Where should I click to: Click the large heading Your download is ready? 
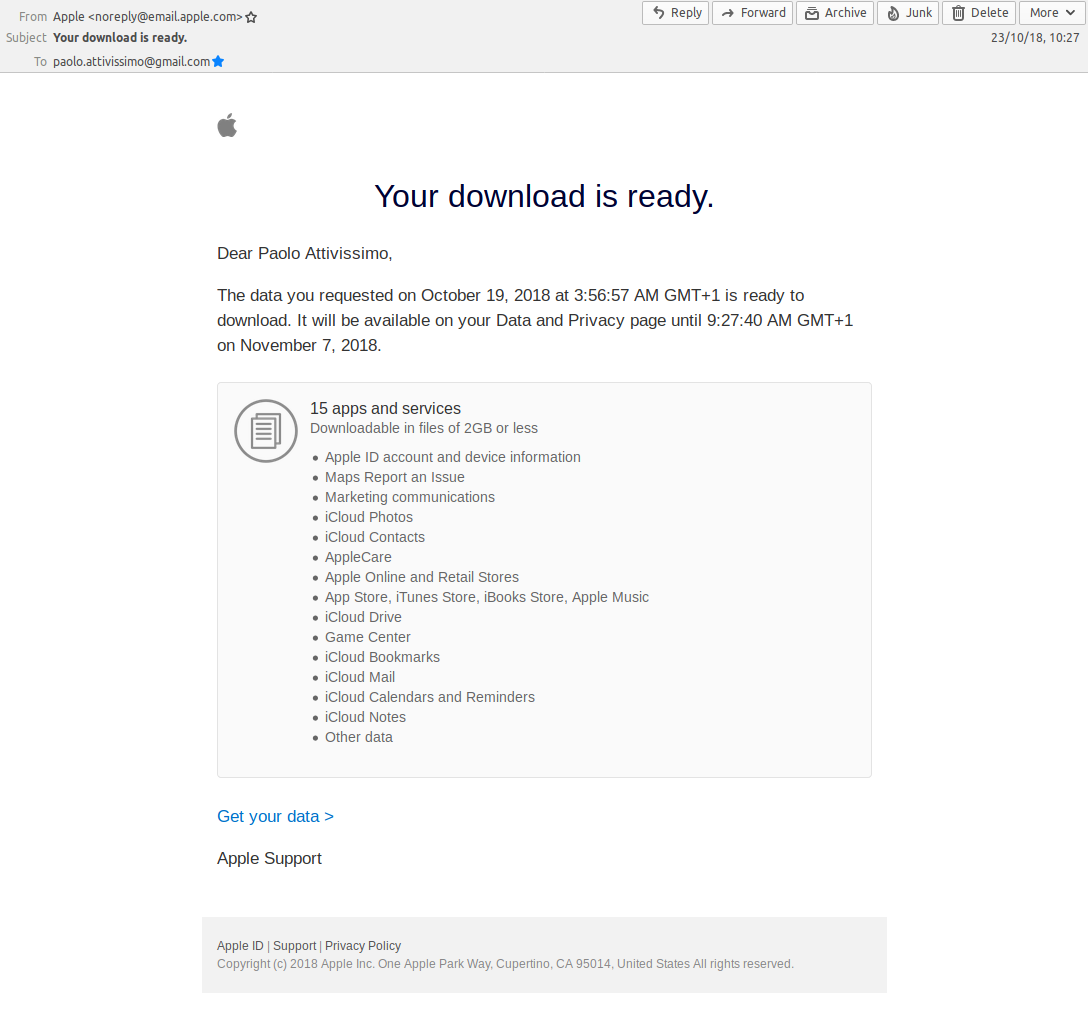544,196
